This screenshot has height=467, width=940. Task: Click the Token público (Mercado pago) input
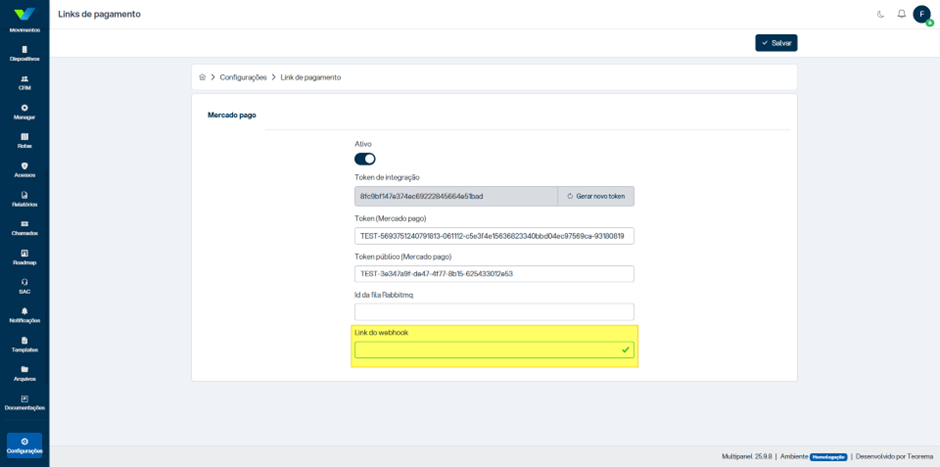(494, 274)
